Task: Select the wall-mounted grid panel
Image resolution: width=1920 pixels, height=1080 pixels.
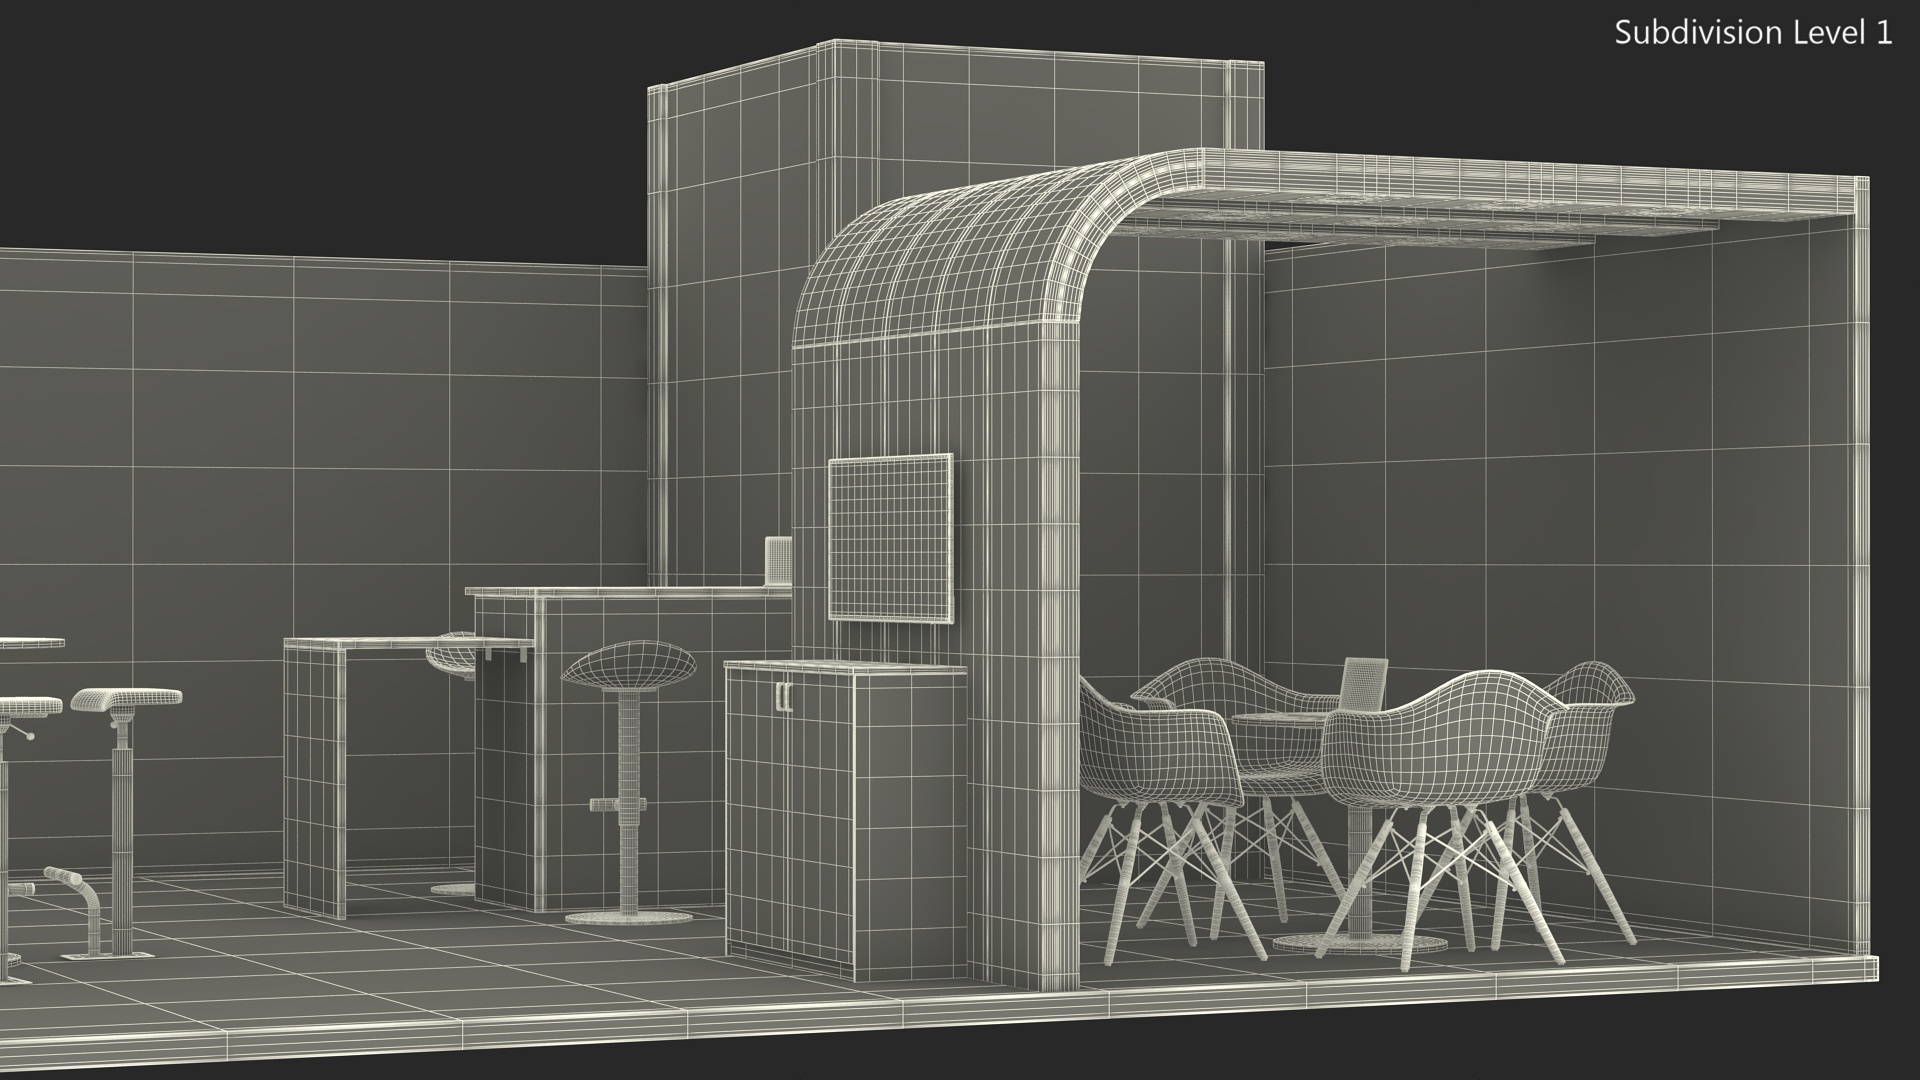Action: [x=891, y=537]
